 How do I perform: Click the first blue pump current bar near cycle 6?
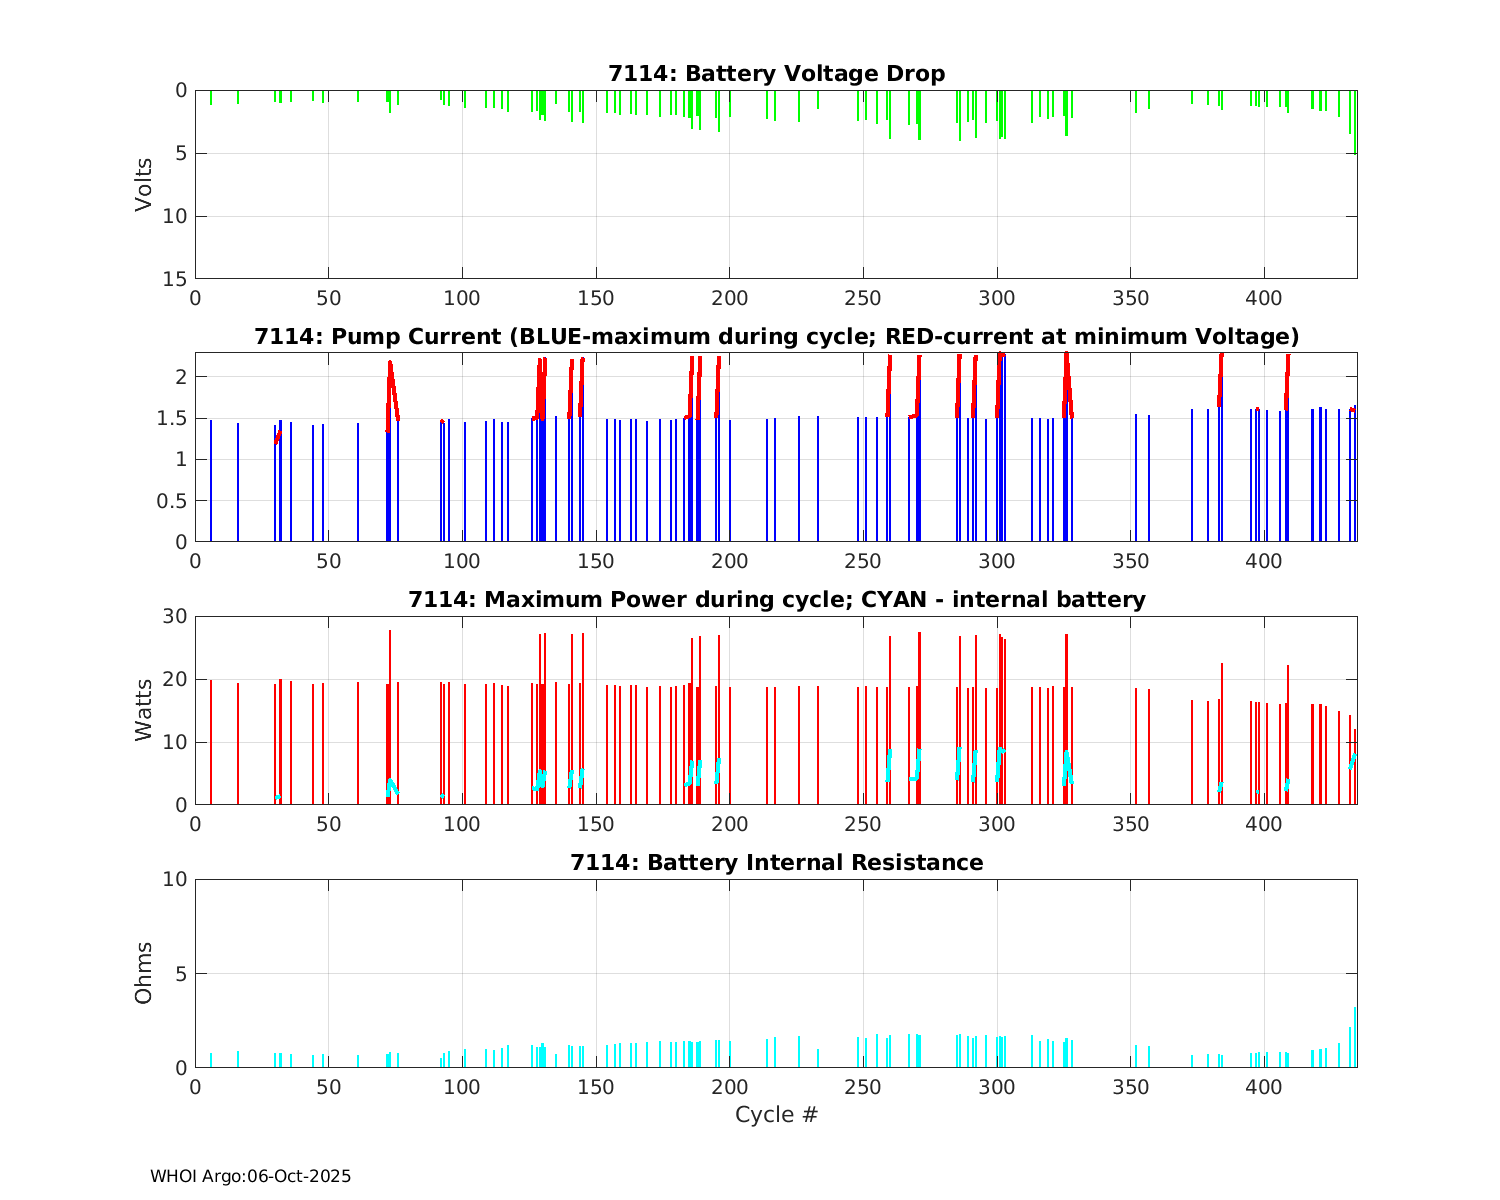tap(211, 480)
